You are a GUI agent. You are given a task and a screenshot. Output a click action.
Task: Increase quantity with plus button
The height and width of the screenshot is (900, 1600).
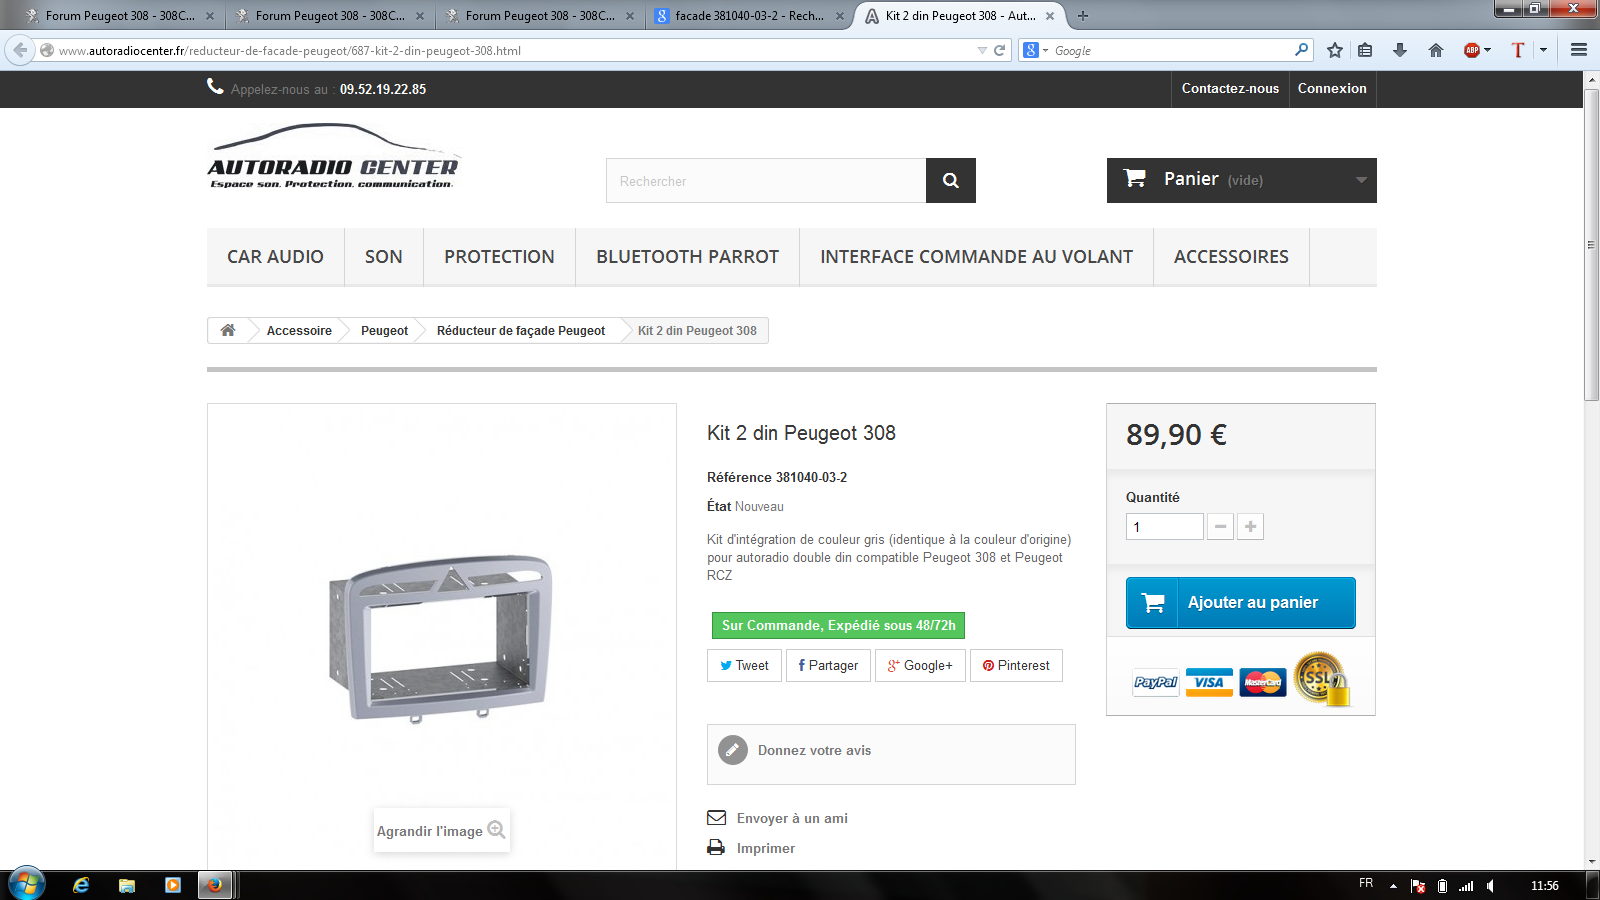pyautogui.click(x=1250, y=527)
